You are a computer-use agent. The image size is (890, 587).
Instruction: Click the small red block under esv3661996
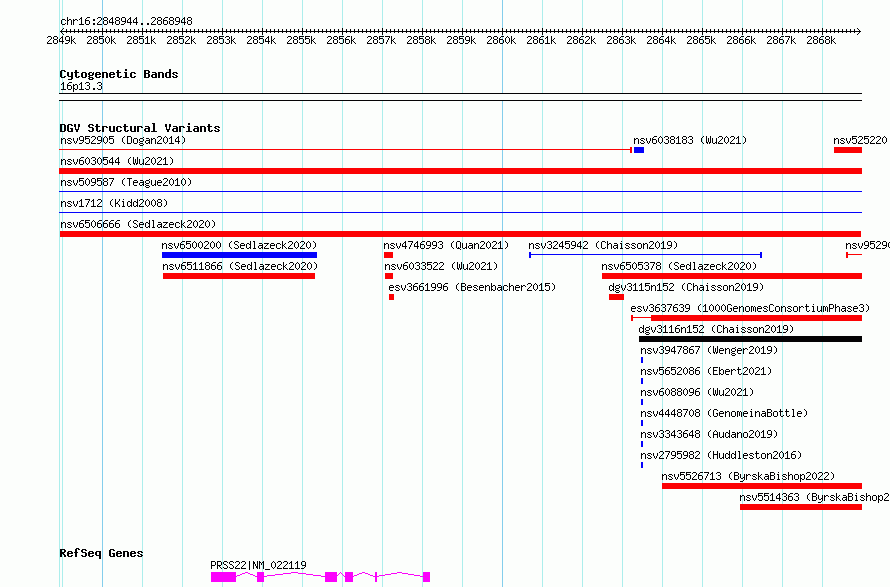pos(392,297)
